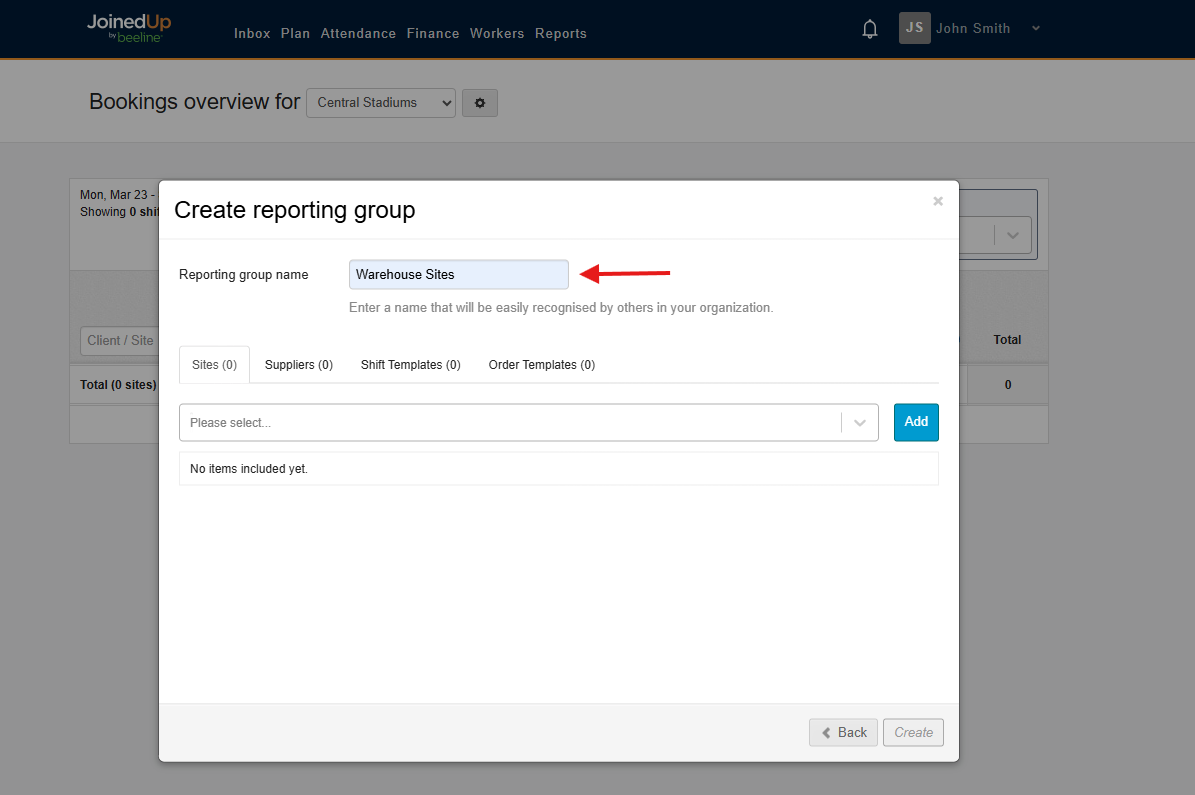Viewport: 1195px width, 795px height.
Task: Open the Plan section
Action: 295,33
